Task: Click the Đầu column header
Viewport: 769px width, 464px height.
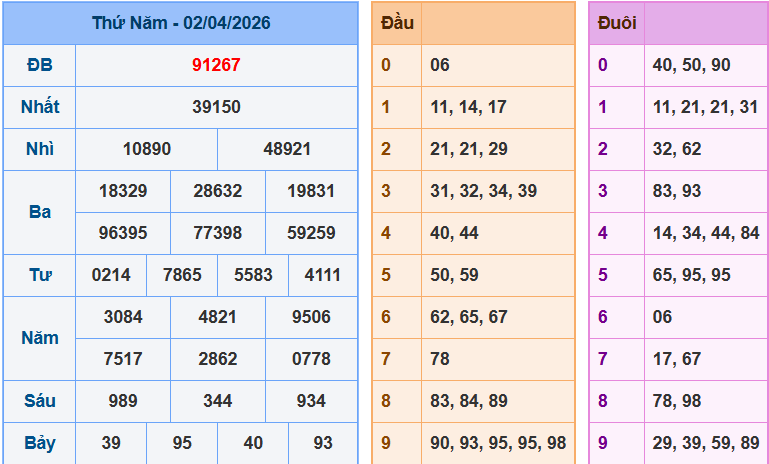Action: coord(397,23)
